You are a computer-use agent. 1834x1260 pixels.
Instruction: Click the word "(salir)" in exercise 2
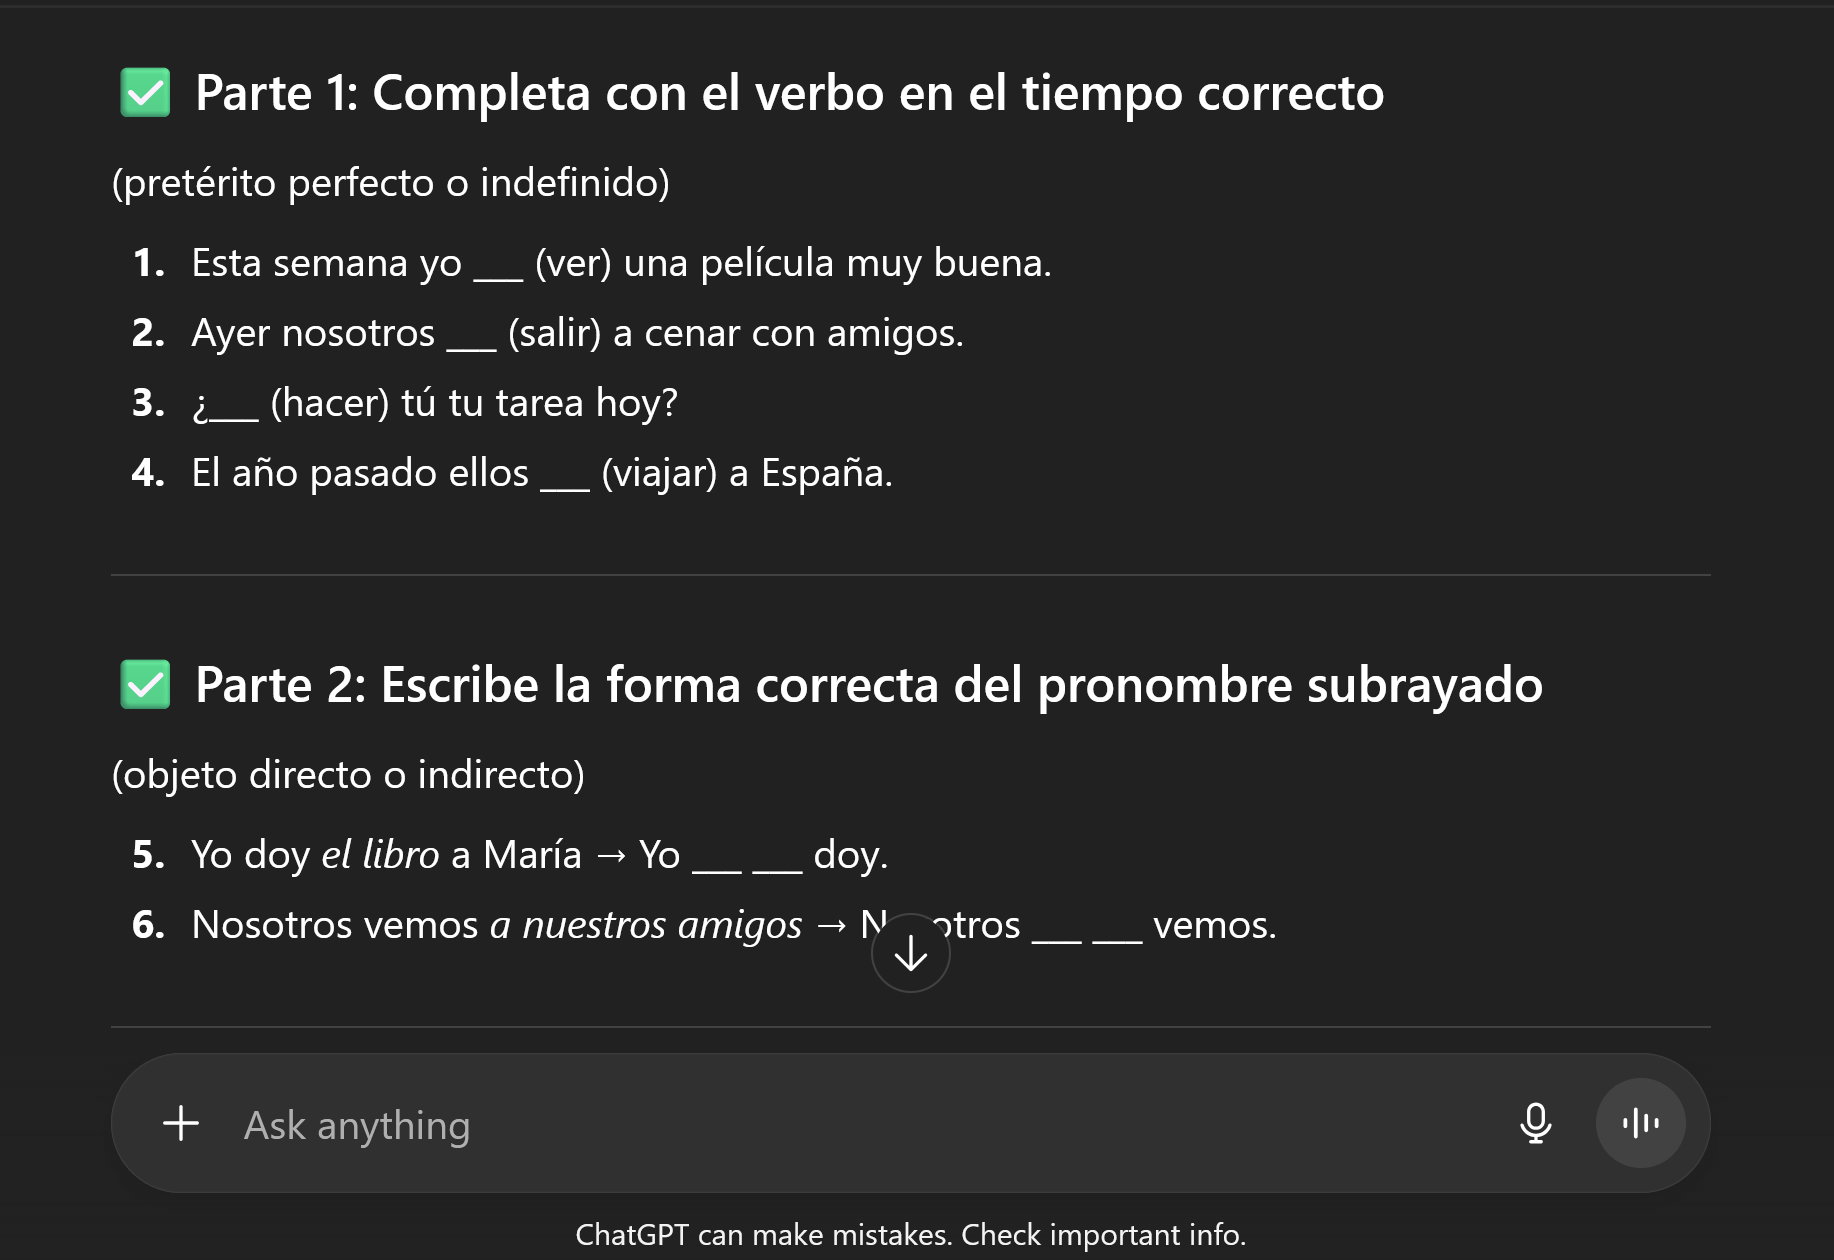[554, 333]
